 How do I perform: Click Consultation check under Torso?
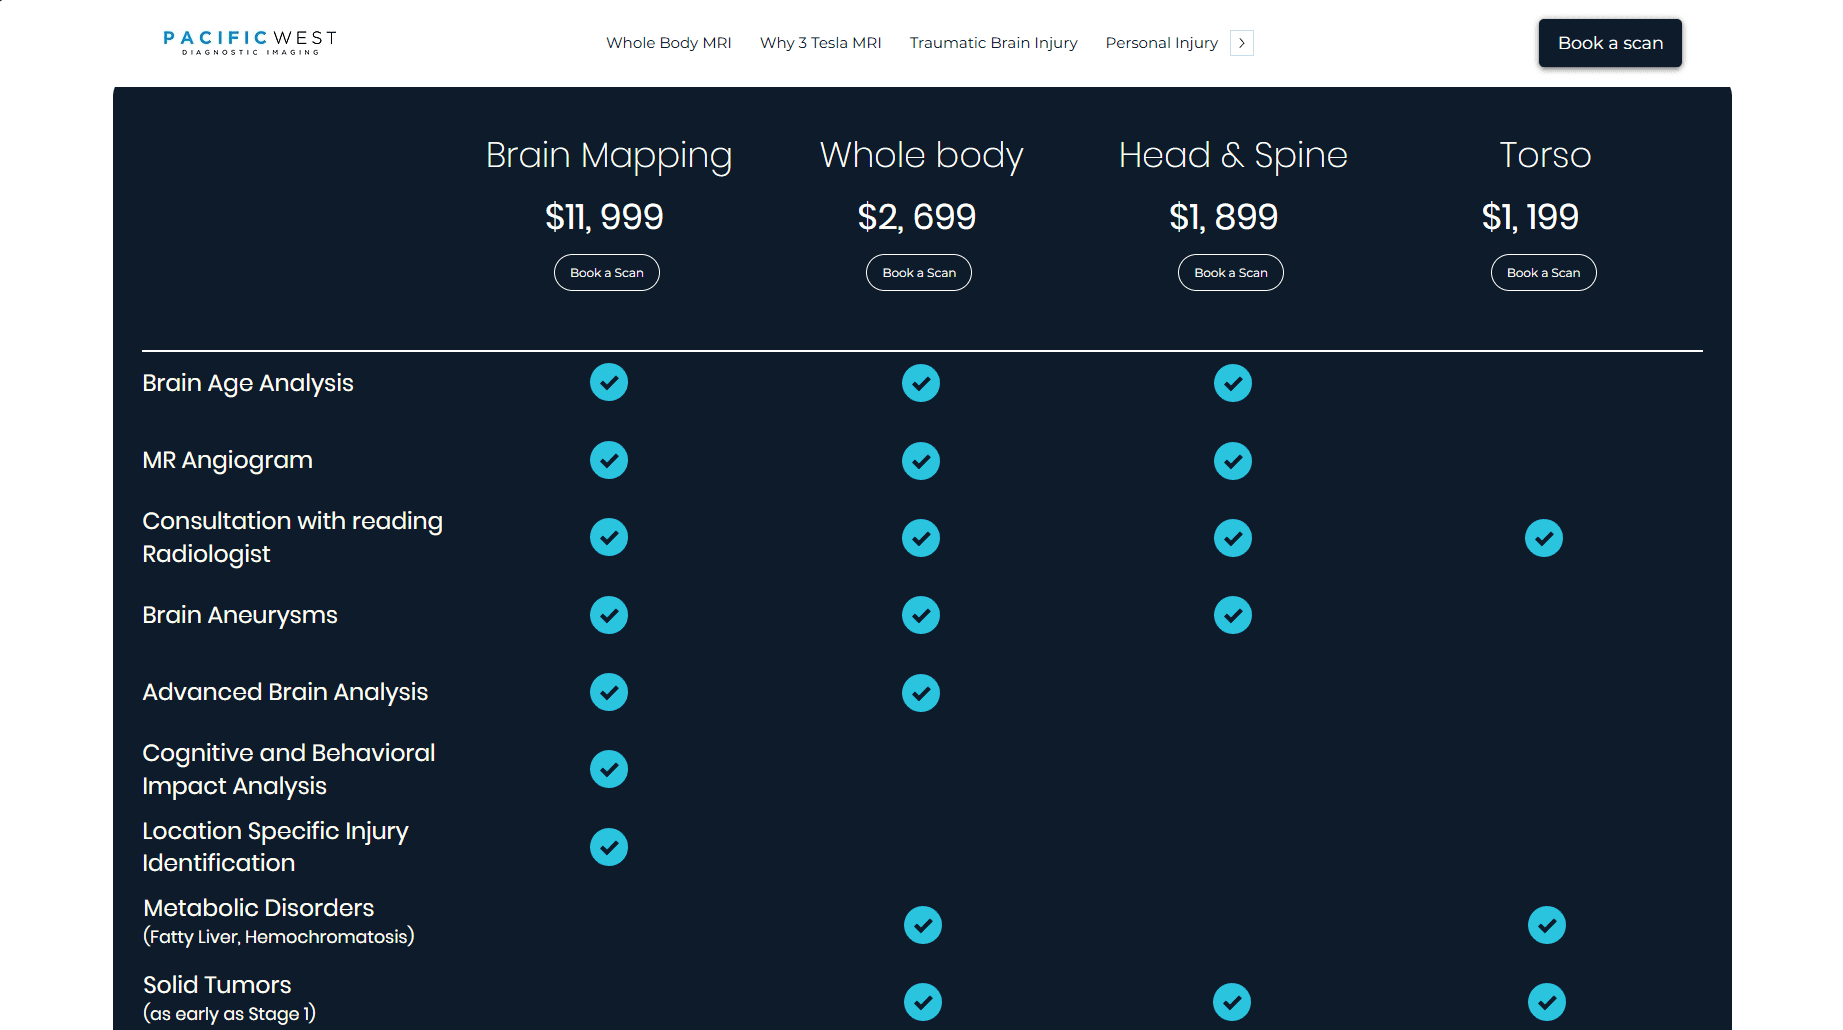pyautogui.click(x=1544, y=538)
